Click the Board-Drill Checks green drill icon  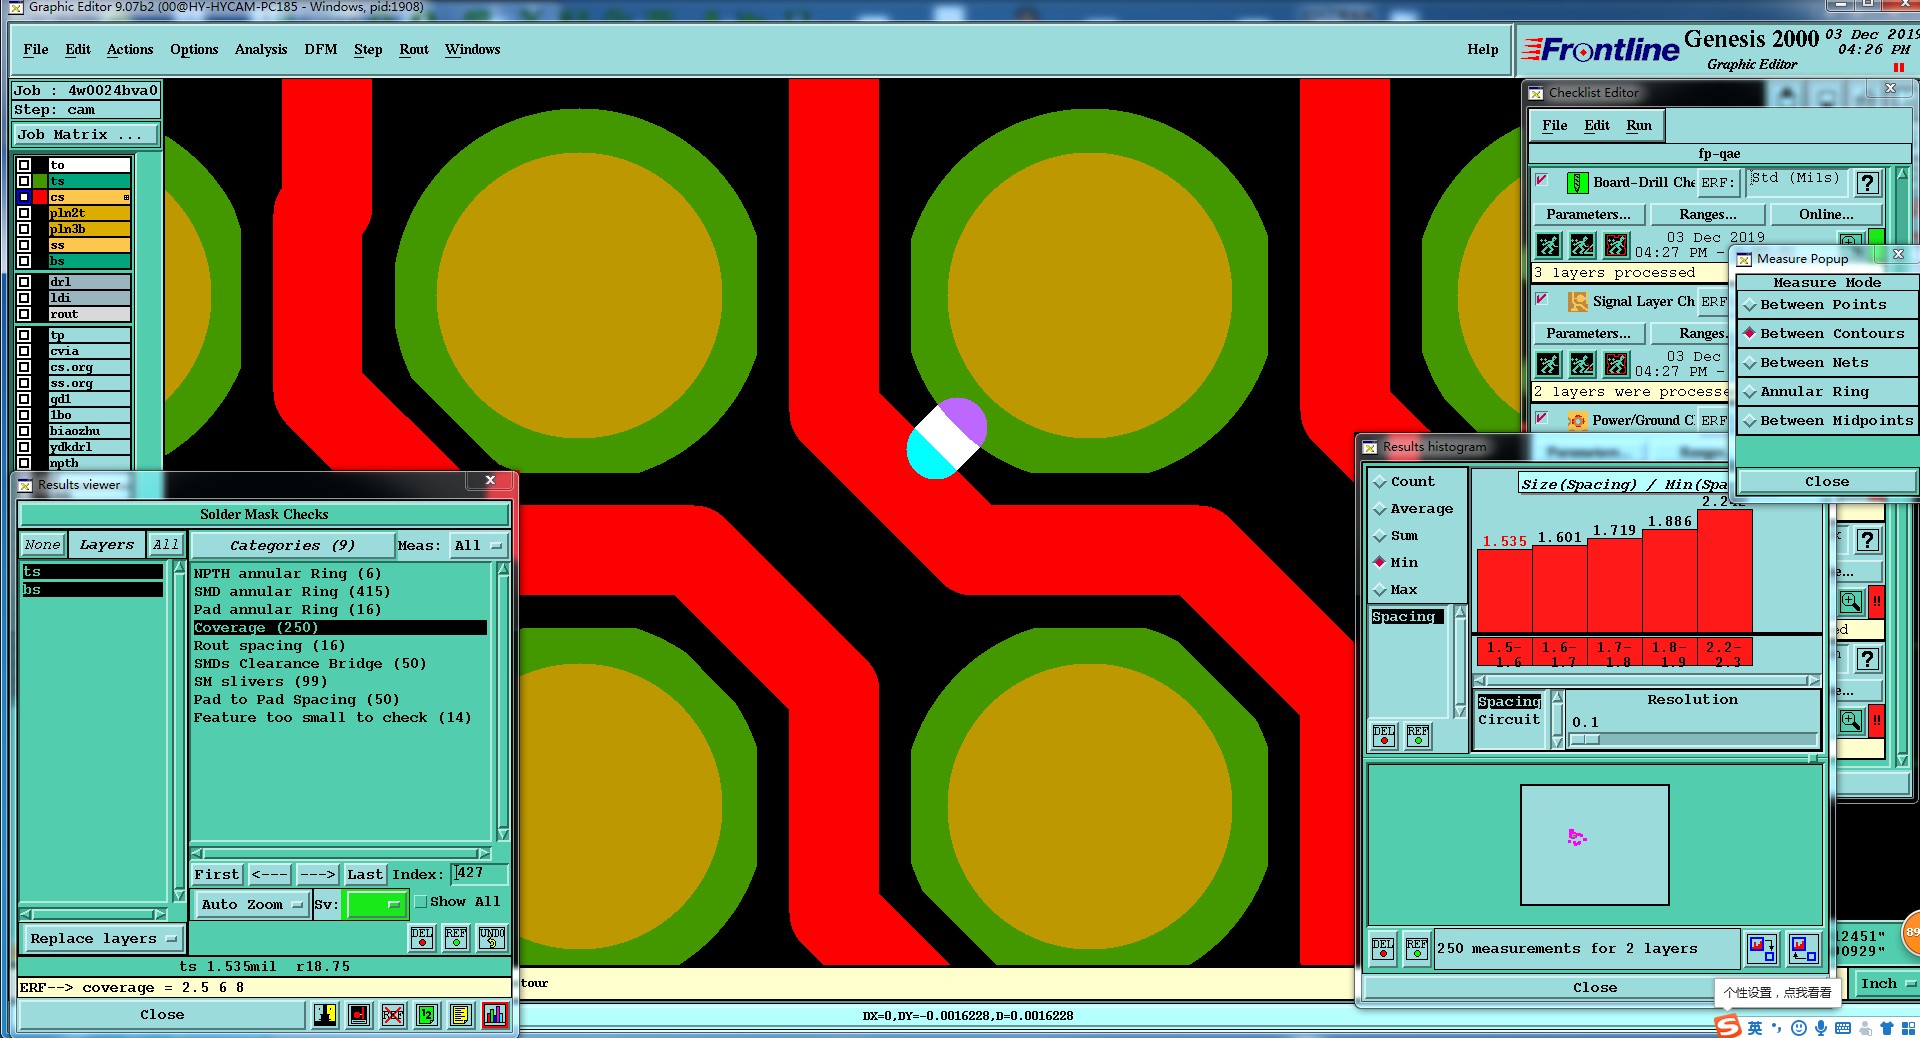(1577, 183)
